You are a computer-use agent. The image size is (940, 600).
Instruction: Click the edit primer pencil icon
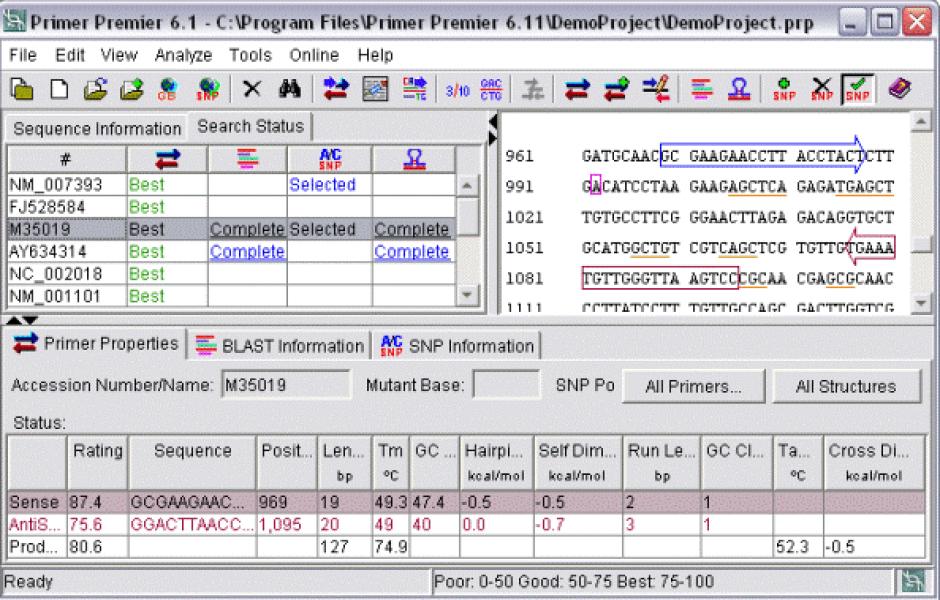tap(656, 89)
